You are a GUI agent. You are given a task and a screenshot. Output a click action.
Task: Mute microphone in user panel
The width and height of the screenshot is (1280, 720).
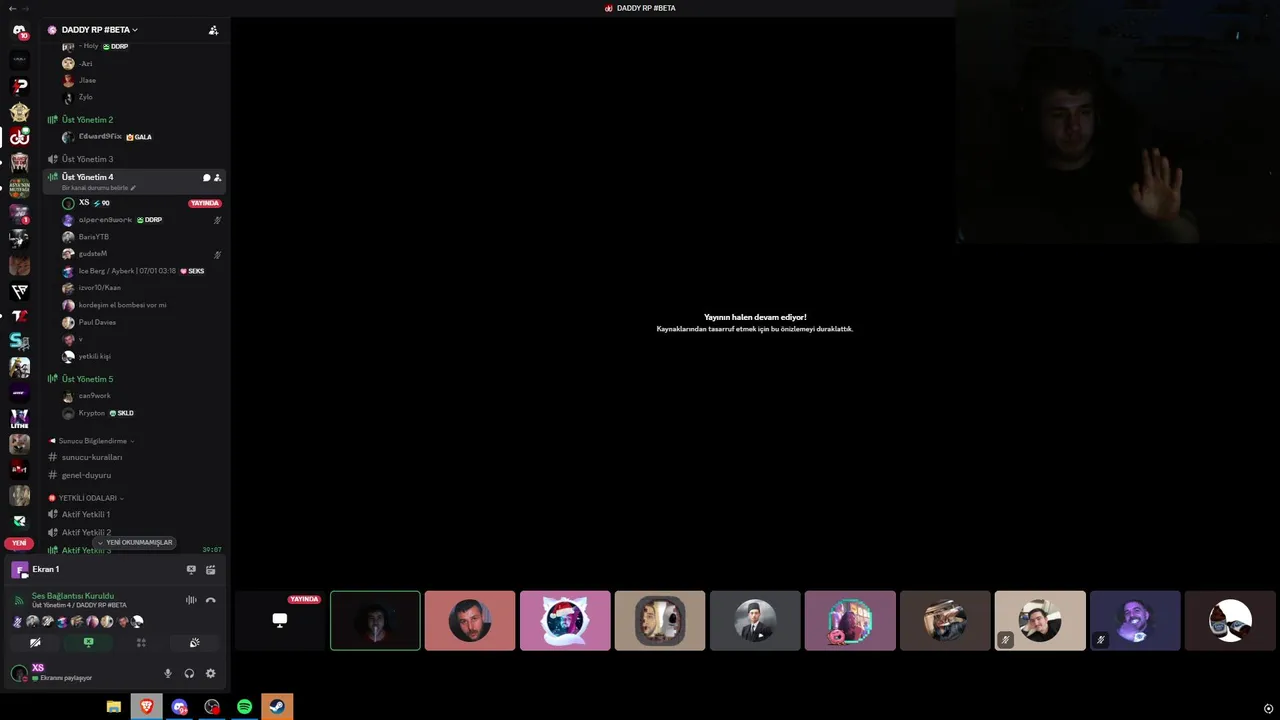(168, 673)
